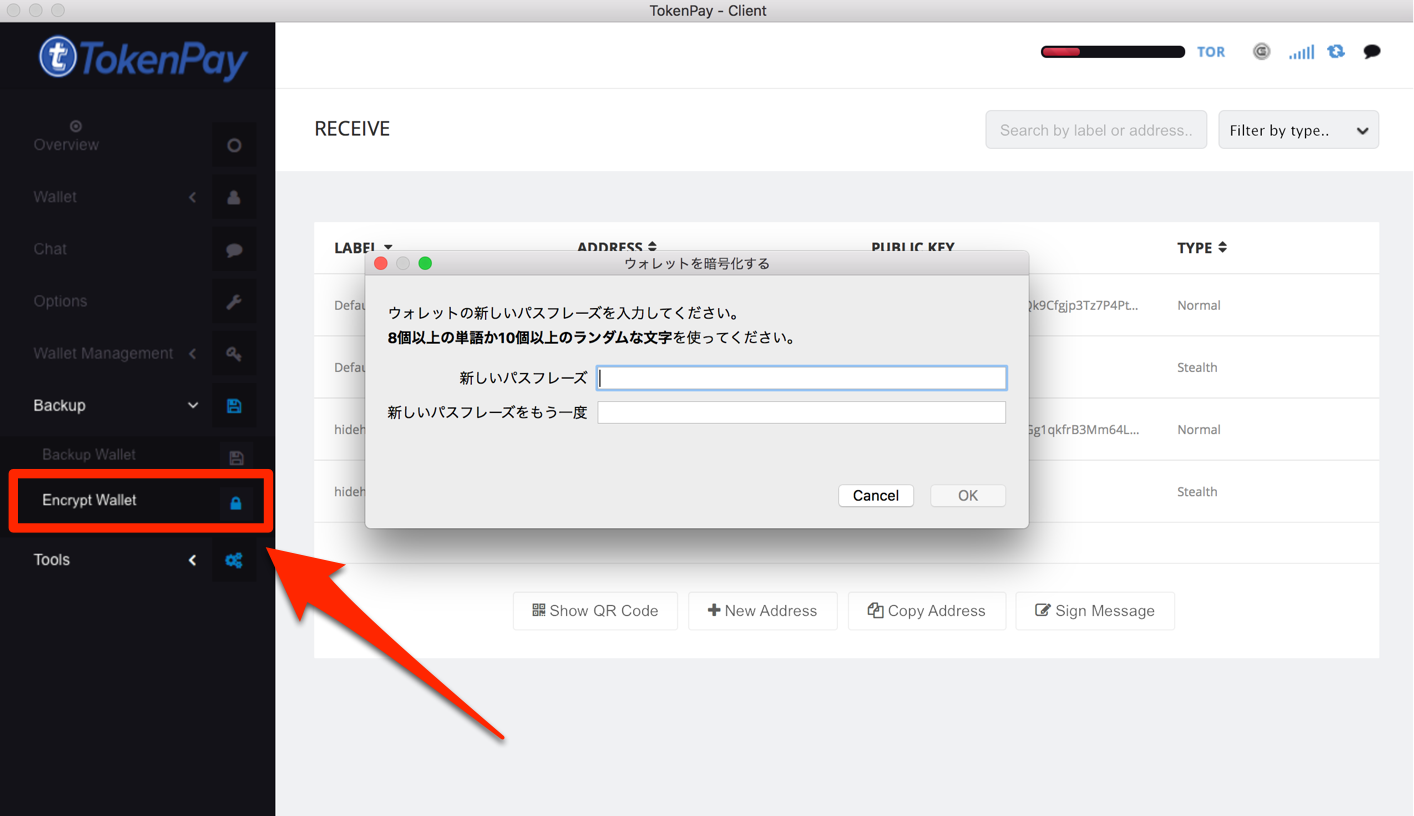Click the Tools gears icon
The height and width of the screenshot is (816, 1414).
point(234,561)
